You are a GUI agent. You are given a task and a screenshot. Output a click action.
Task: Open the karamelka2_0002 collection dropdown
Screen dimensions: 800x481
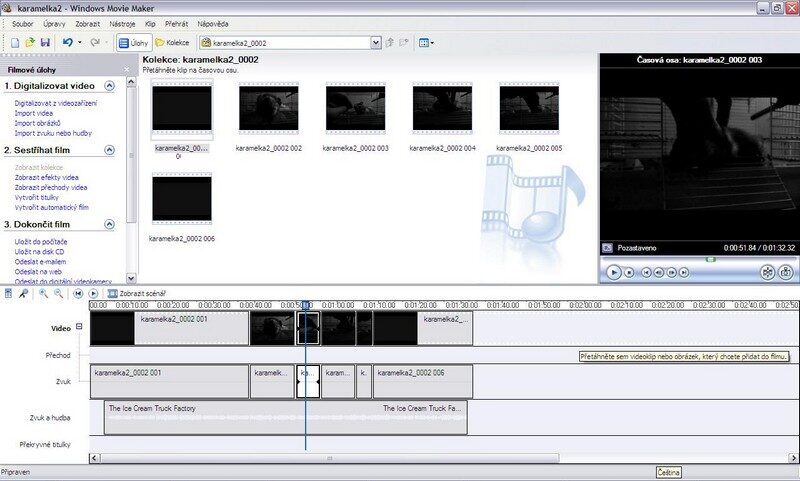tap(376, 44)
